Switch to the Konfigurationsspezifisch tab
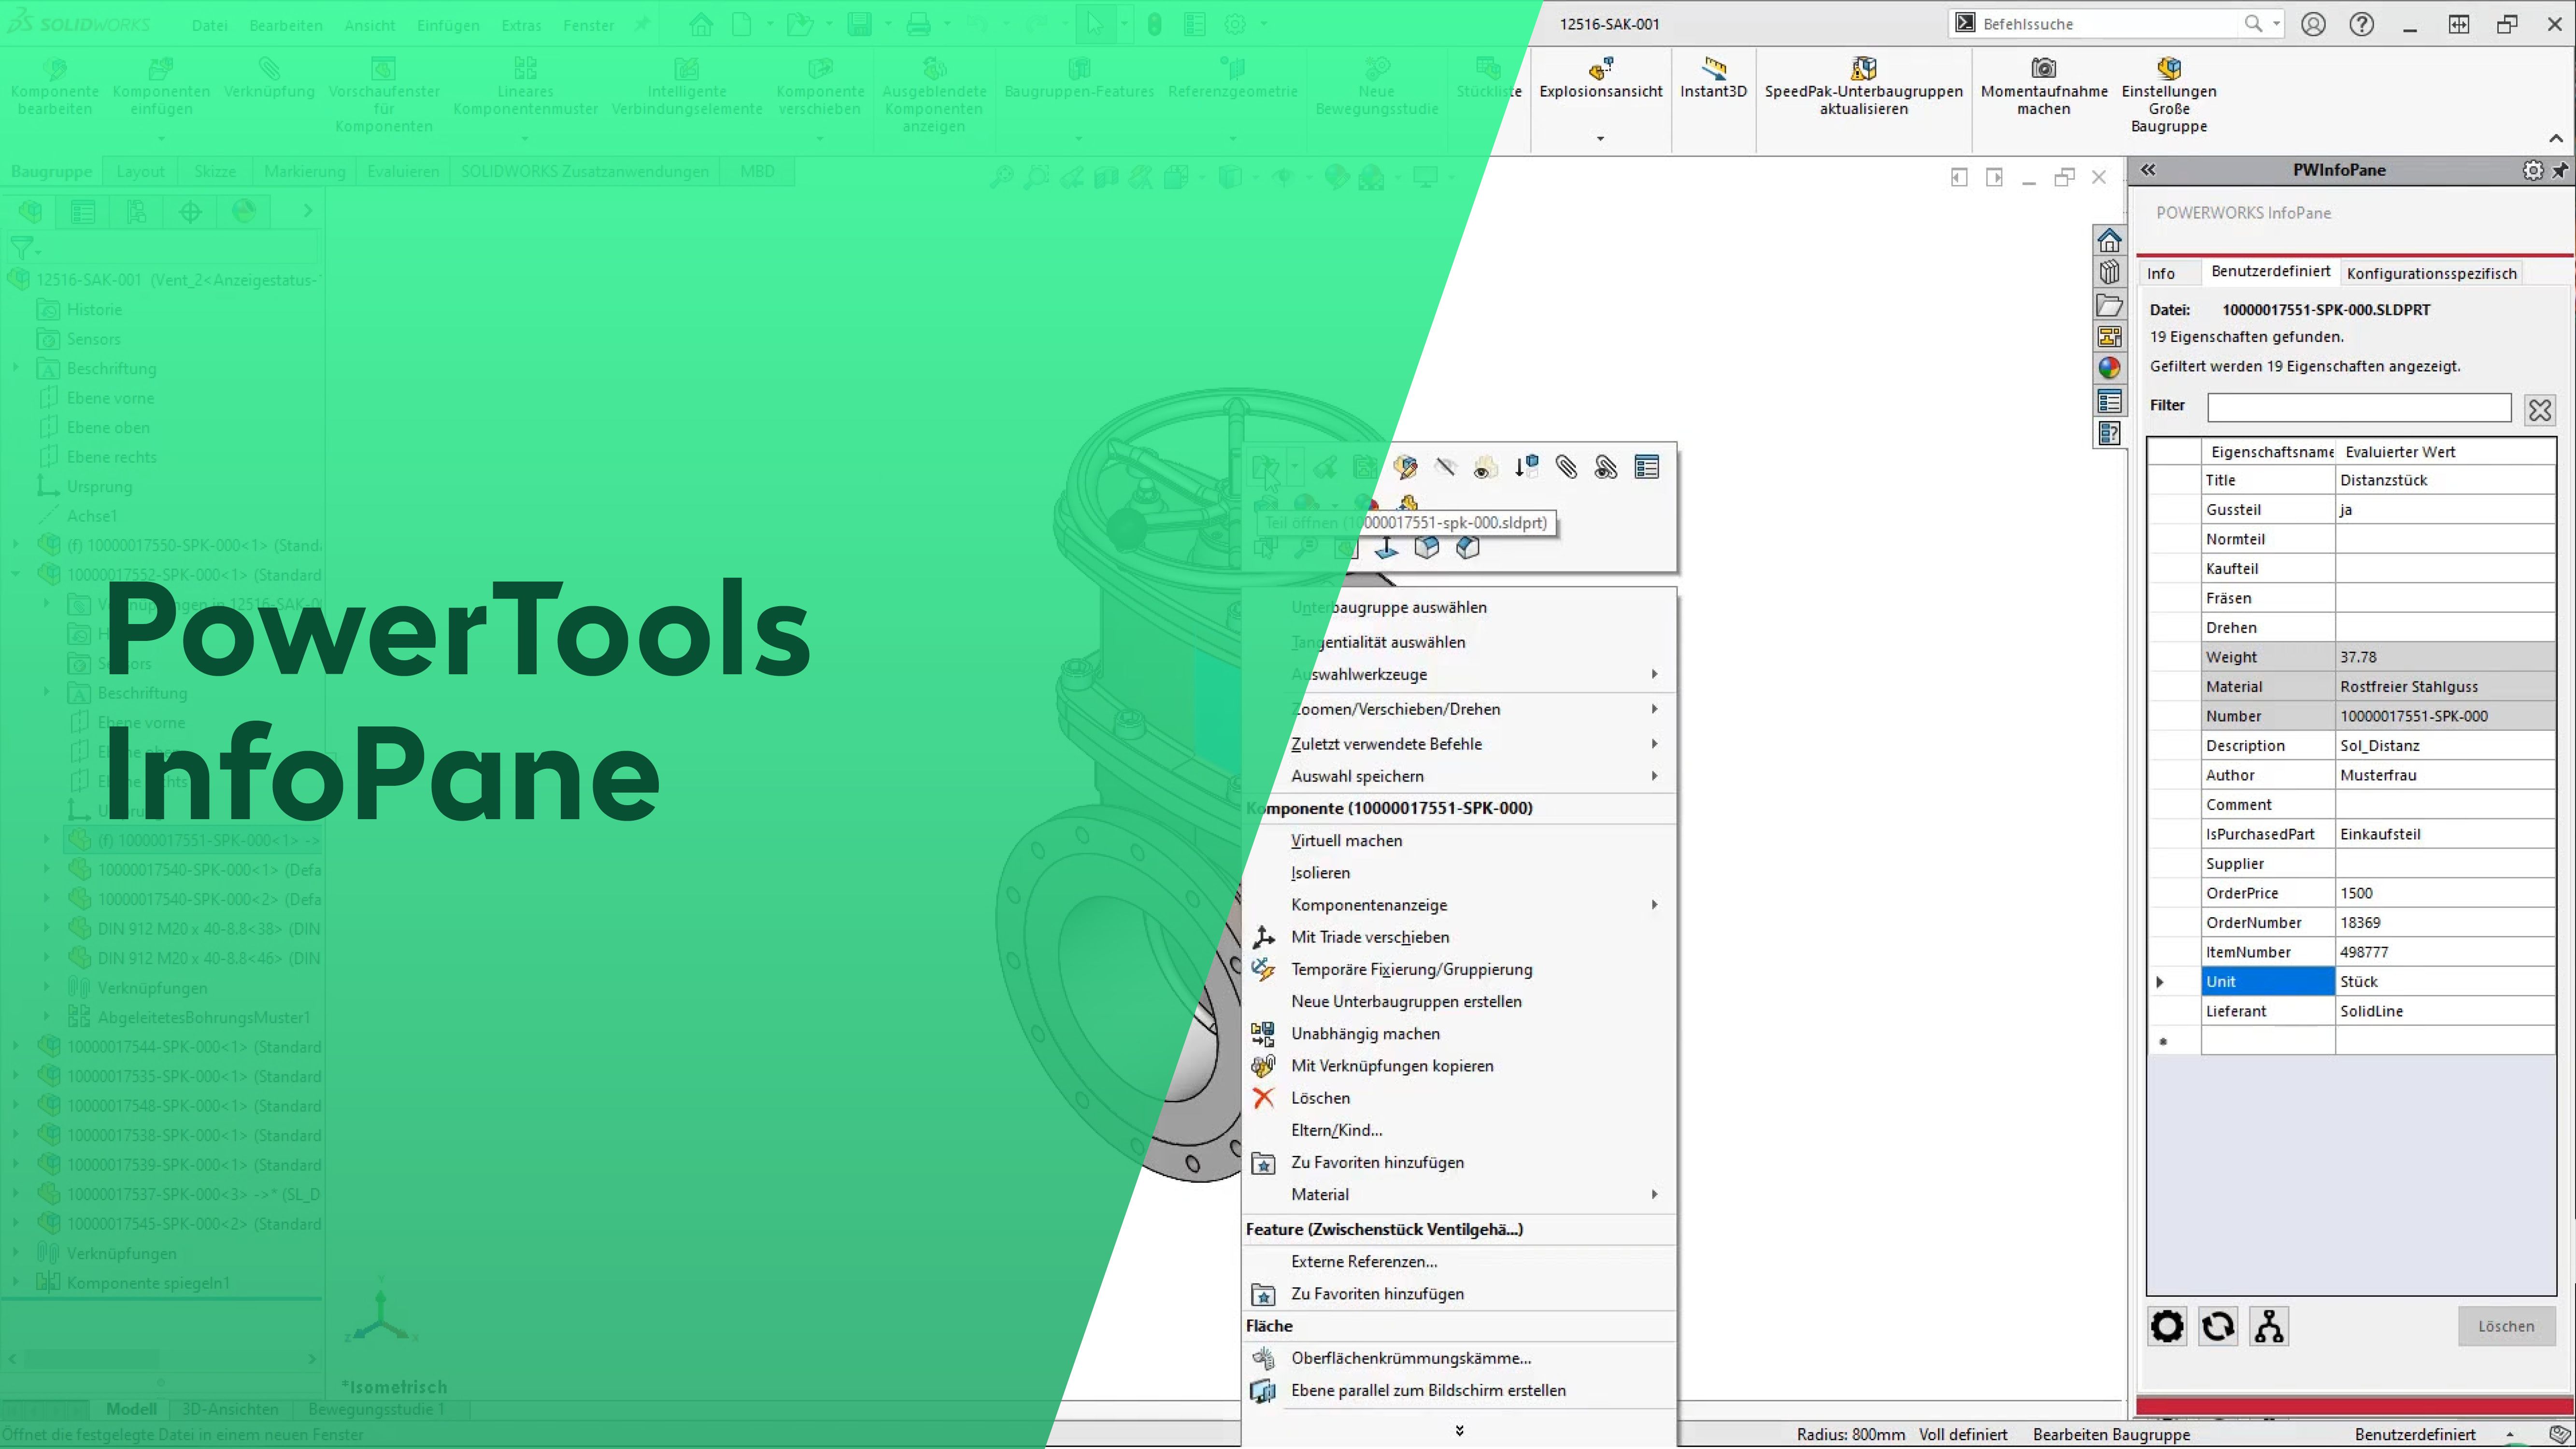 pyautogui.click(x=2431, y=273)
